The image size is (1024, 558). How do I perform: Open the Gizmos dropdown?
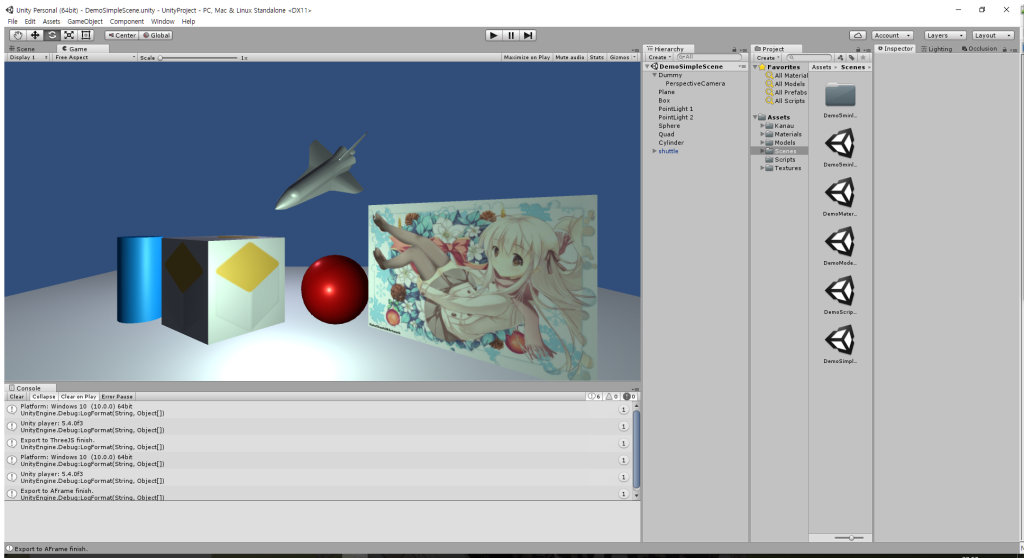pyautogui.click(x=622, y=57)
